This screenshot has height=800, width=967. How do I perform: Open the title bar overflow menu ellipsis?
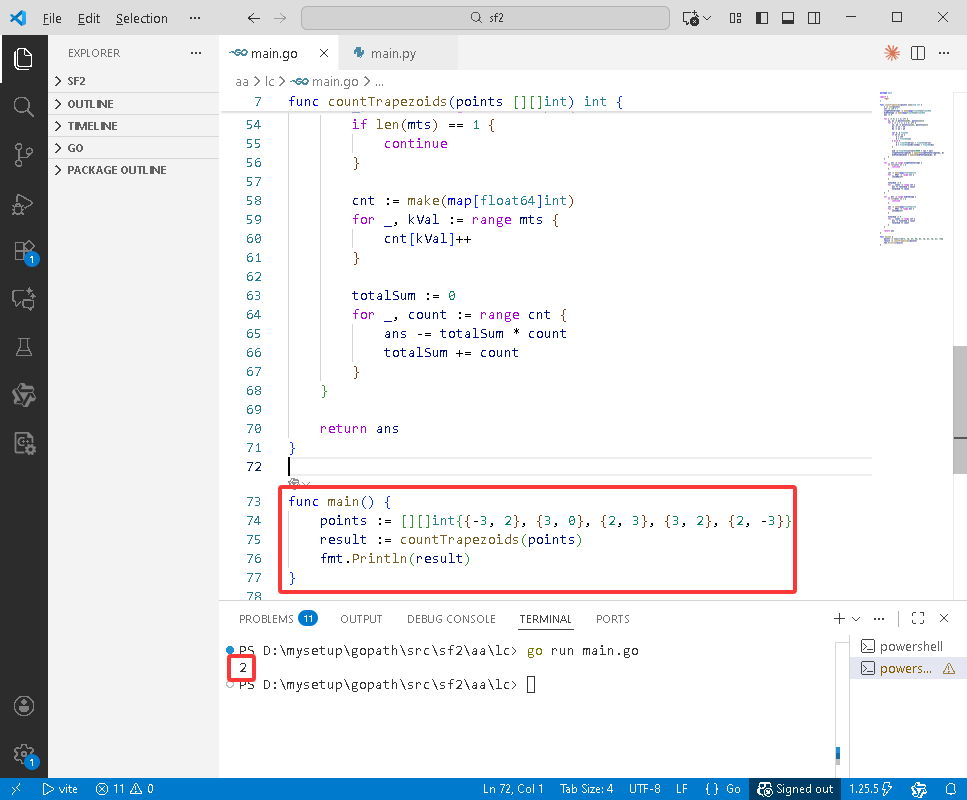pos(195,18)
